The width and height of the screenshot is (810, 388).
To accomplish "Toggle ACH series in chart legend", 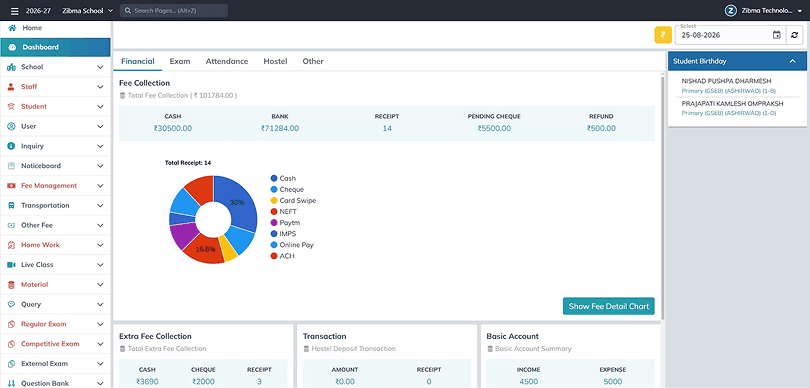I will (282, 256).
